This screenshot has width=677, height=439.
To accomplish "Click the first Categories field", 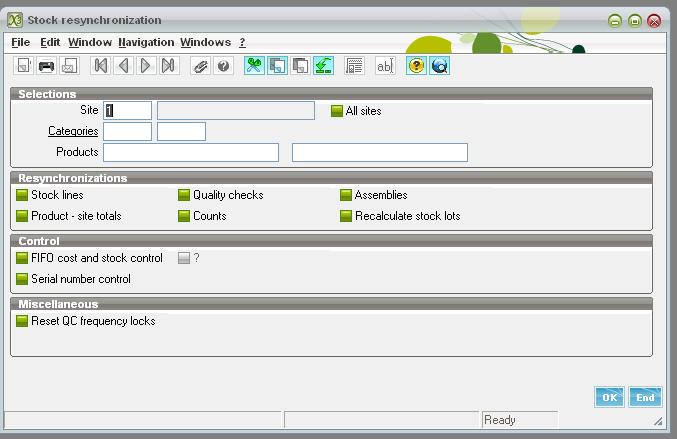I will pos(127,132).
